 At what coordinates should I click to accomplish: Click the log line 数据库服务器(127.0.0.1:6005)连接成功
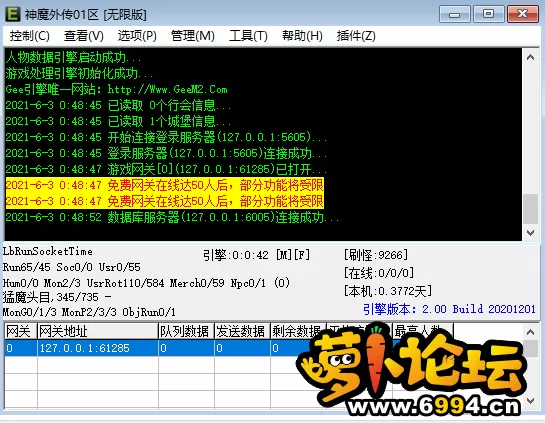pyautogui.click(x=172, y=217)
